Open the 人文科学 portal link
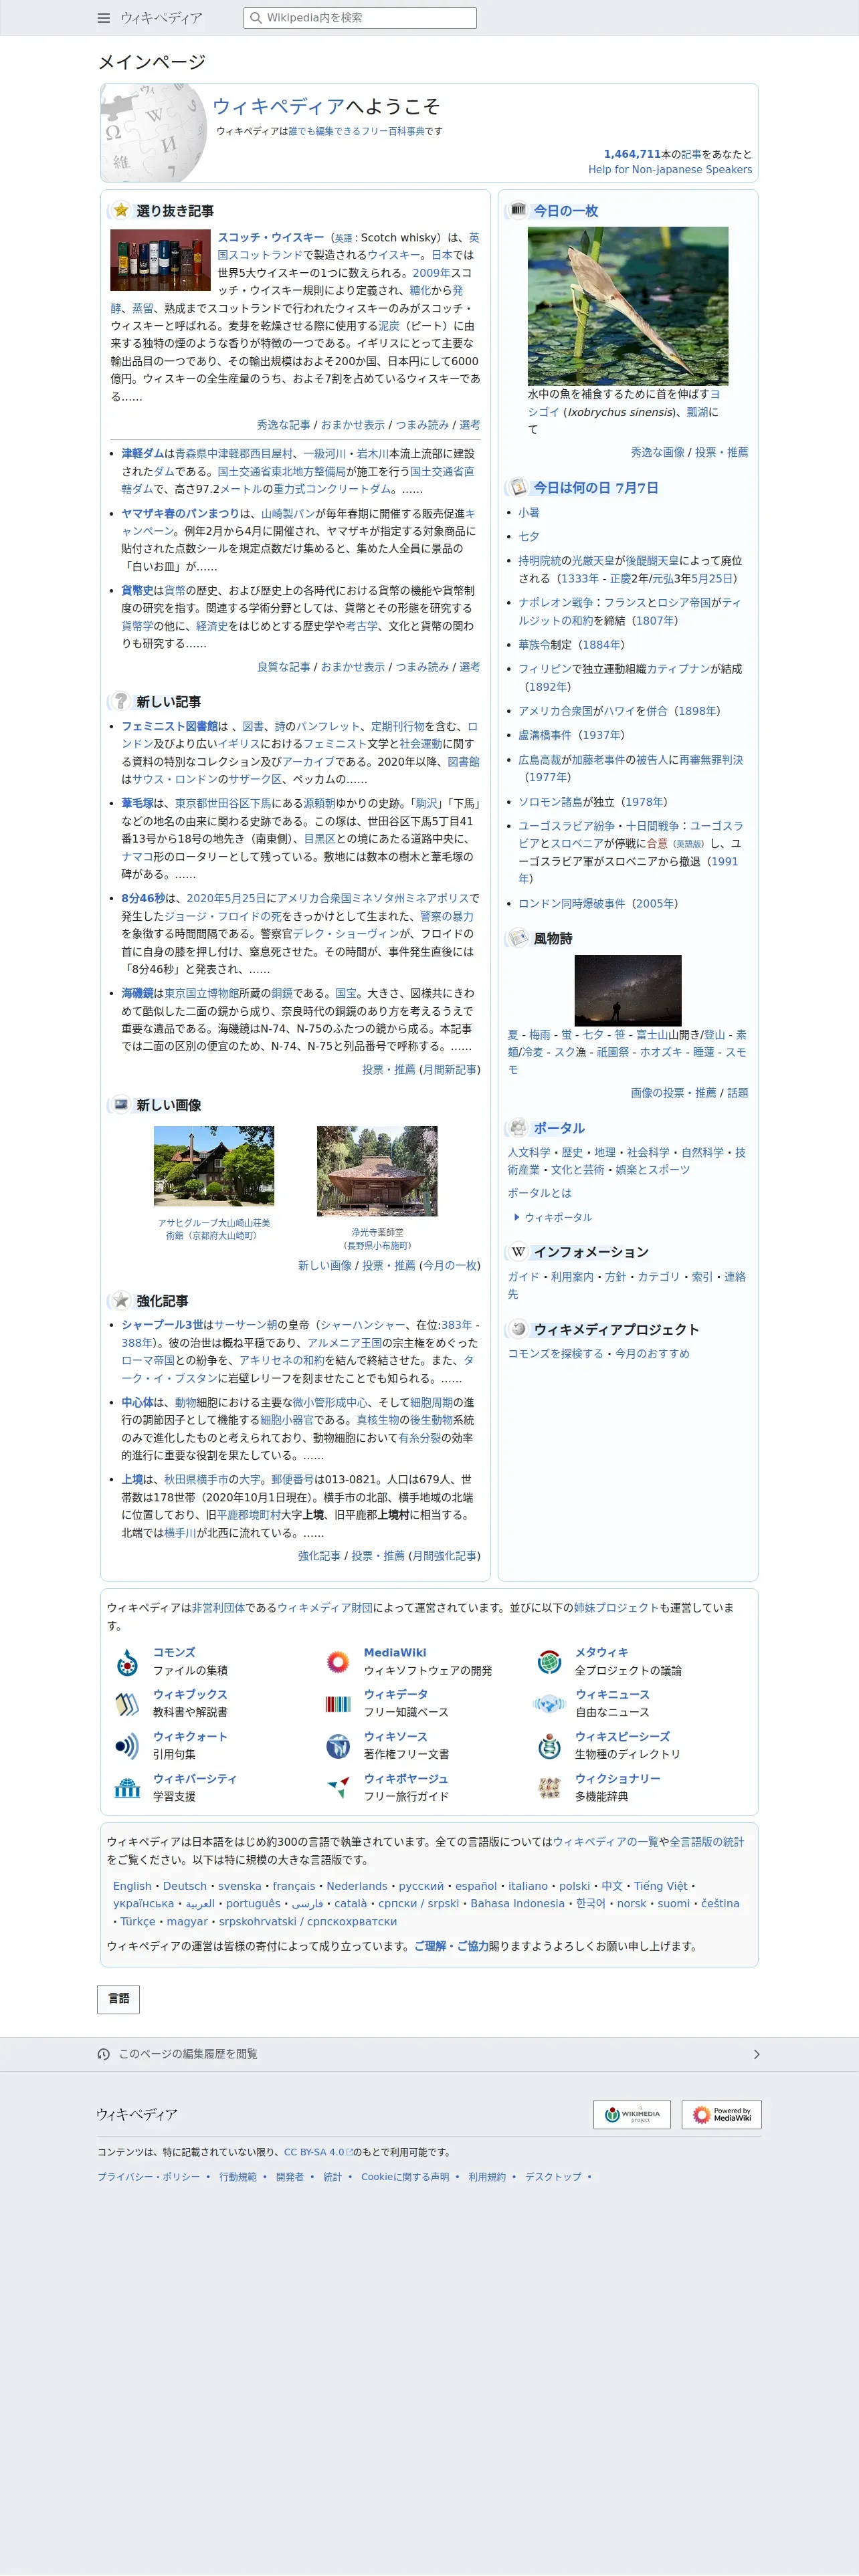Image resolution: width=859 pixels, height=2576 pixels. pyautogui.click(x=528, y=1152)
